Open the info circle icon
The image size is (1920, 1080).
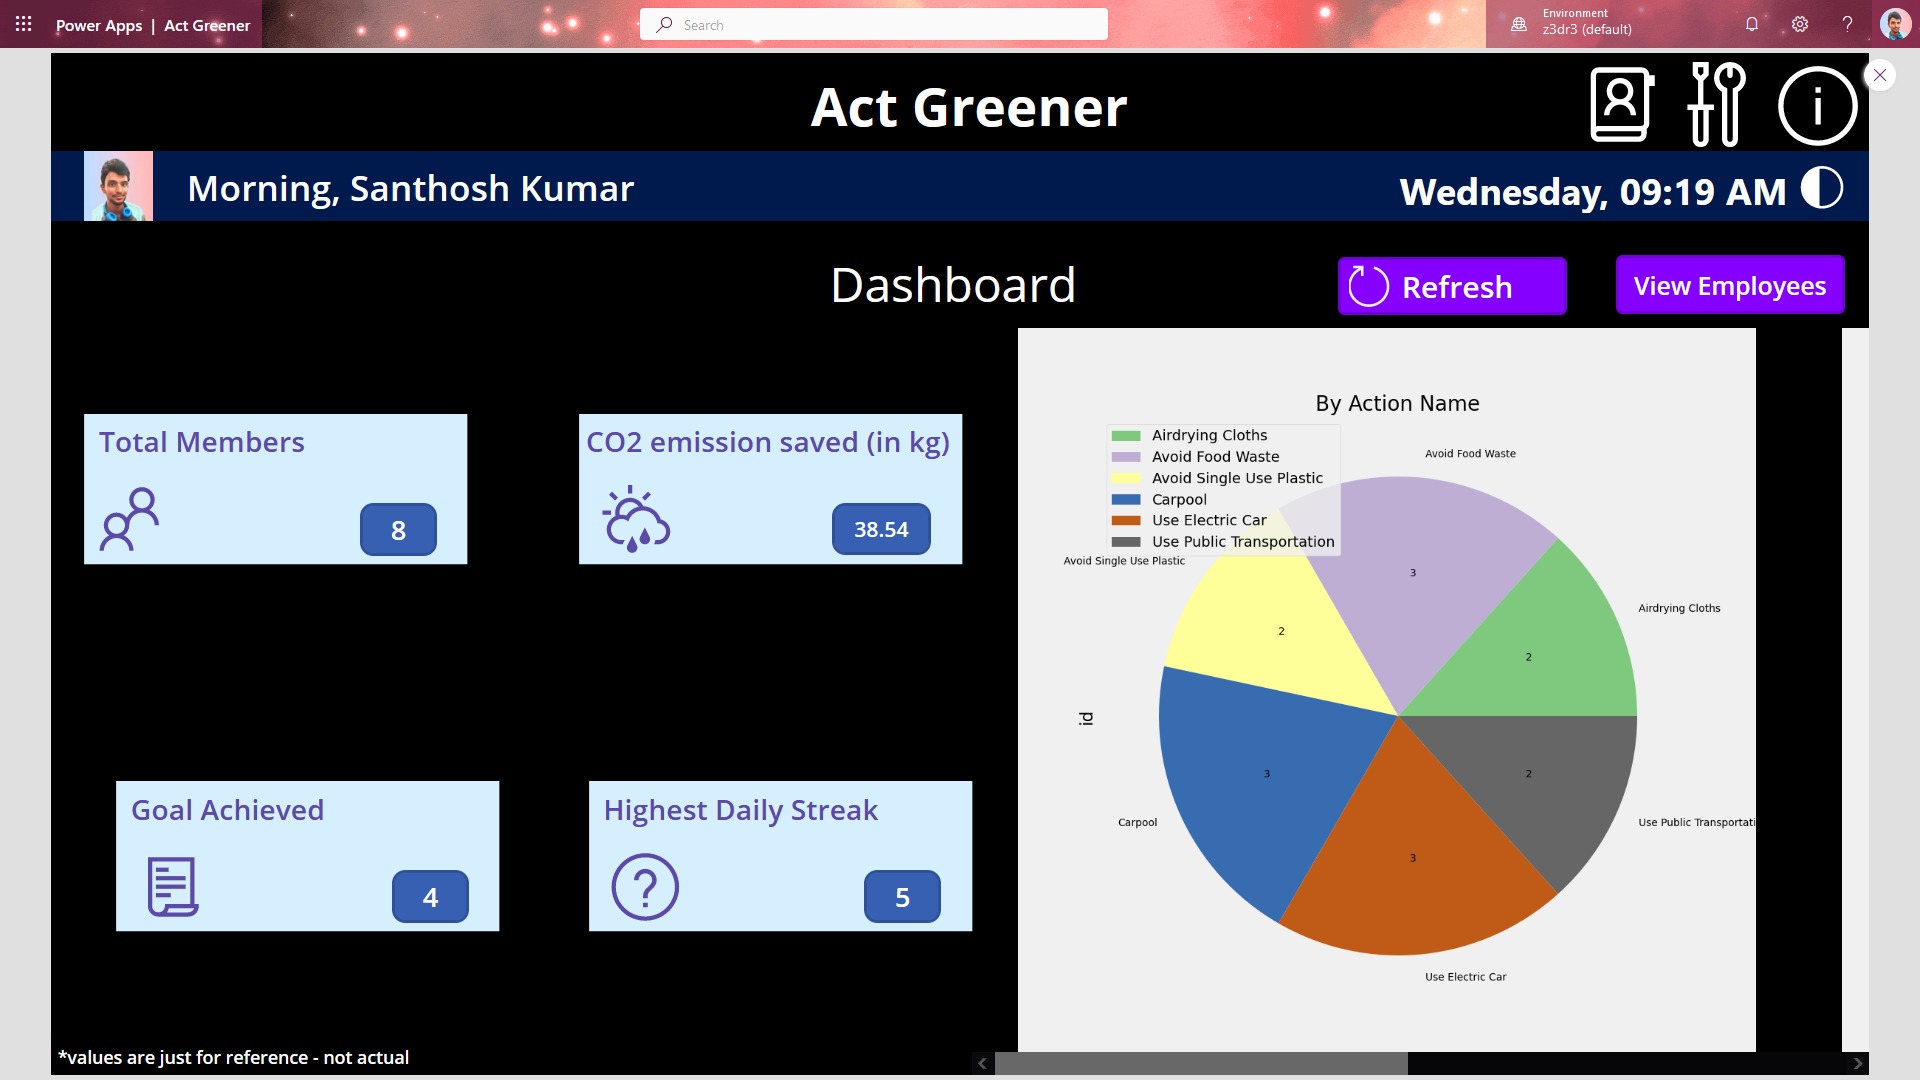click(1817, 106)
